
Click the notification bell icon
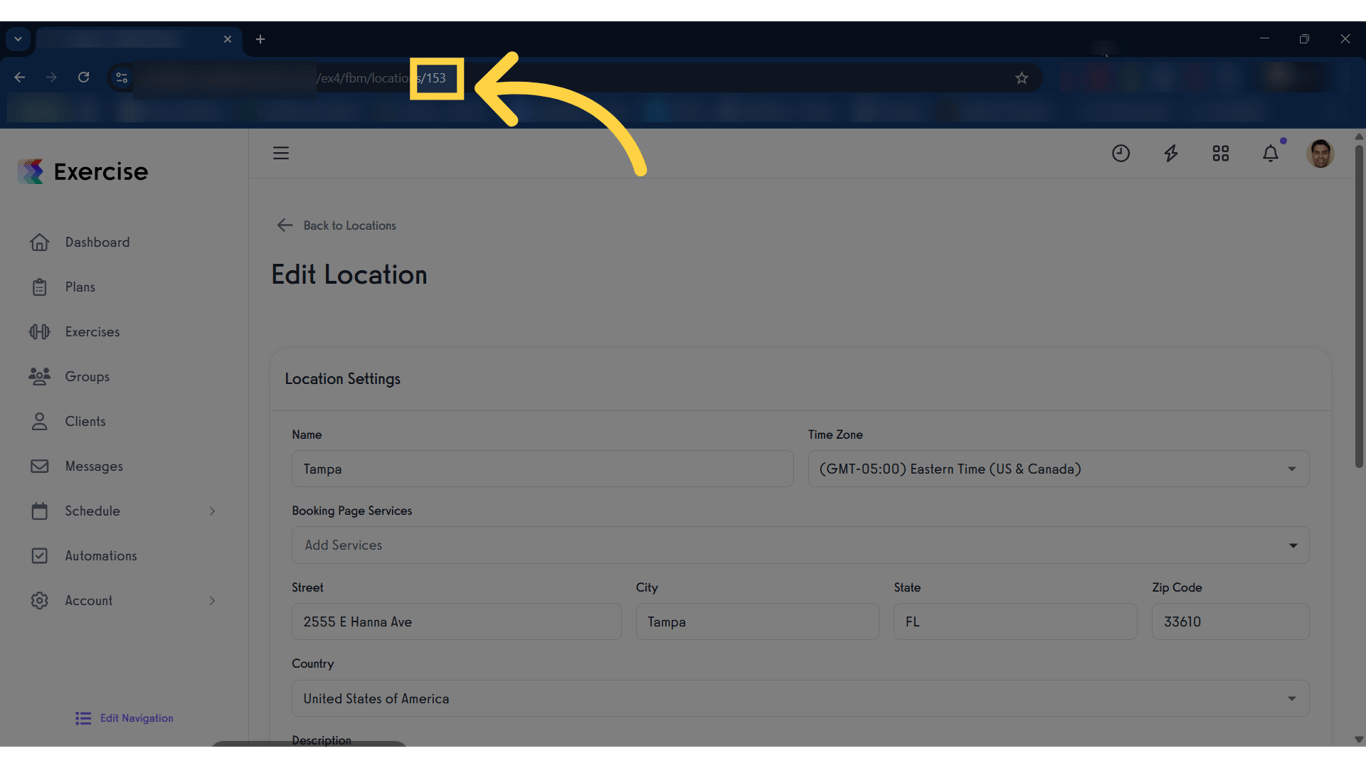1270,153
